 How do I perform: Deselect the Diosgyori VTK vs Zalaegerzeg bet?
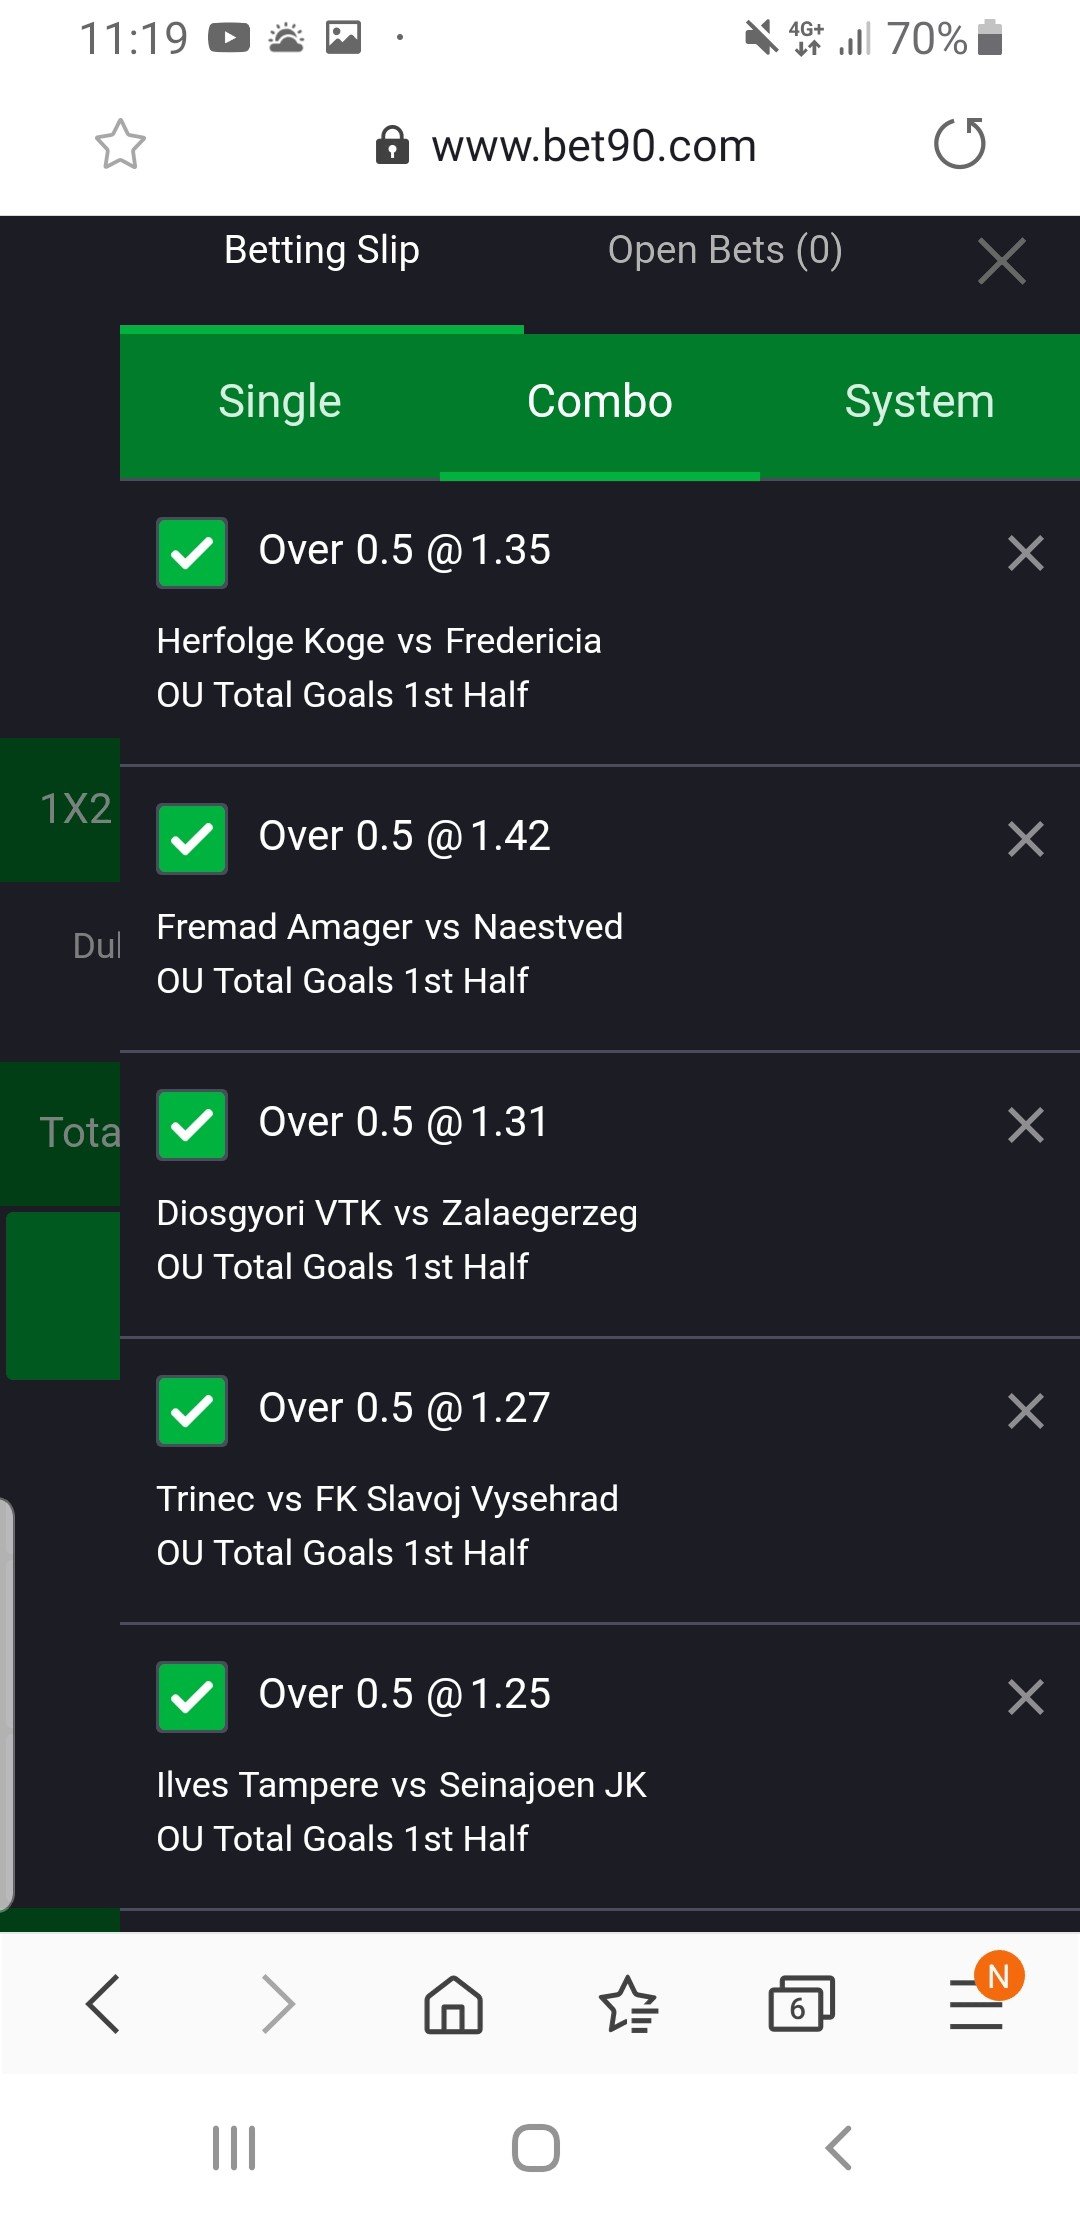pos(192,1125)
